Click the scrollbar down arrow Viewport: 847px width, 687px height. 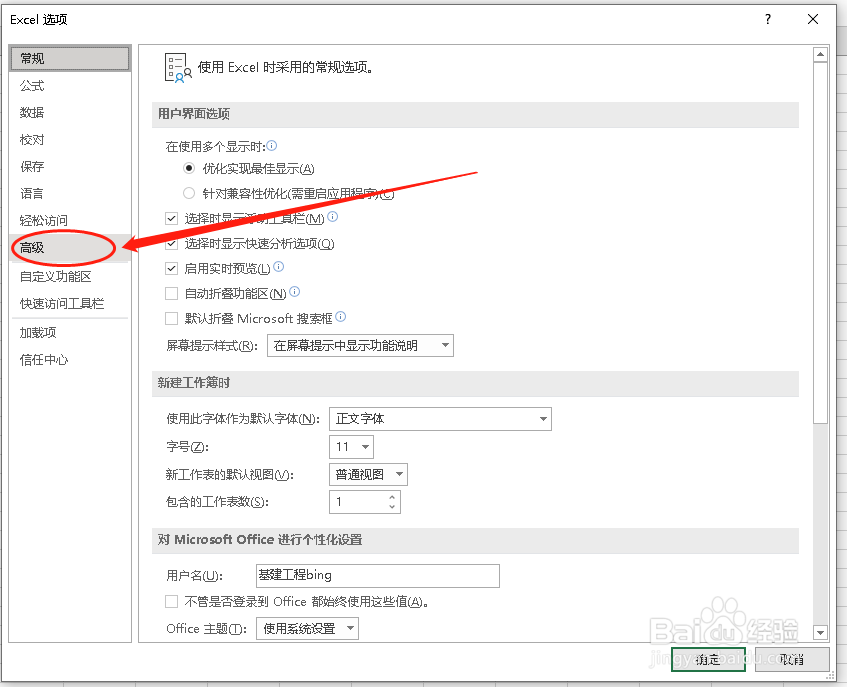coord(821,632)
